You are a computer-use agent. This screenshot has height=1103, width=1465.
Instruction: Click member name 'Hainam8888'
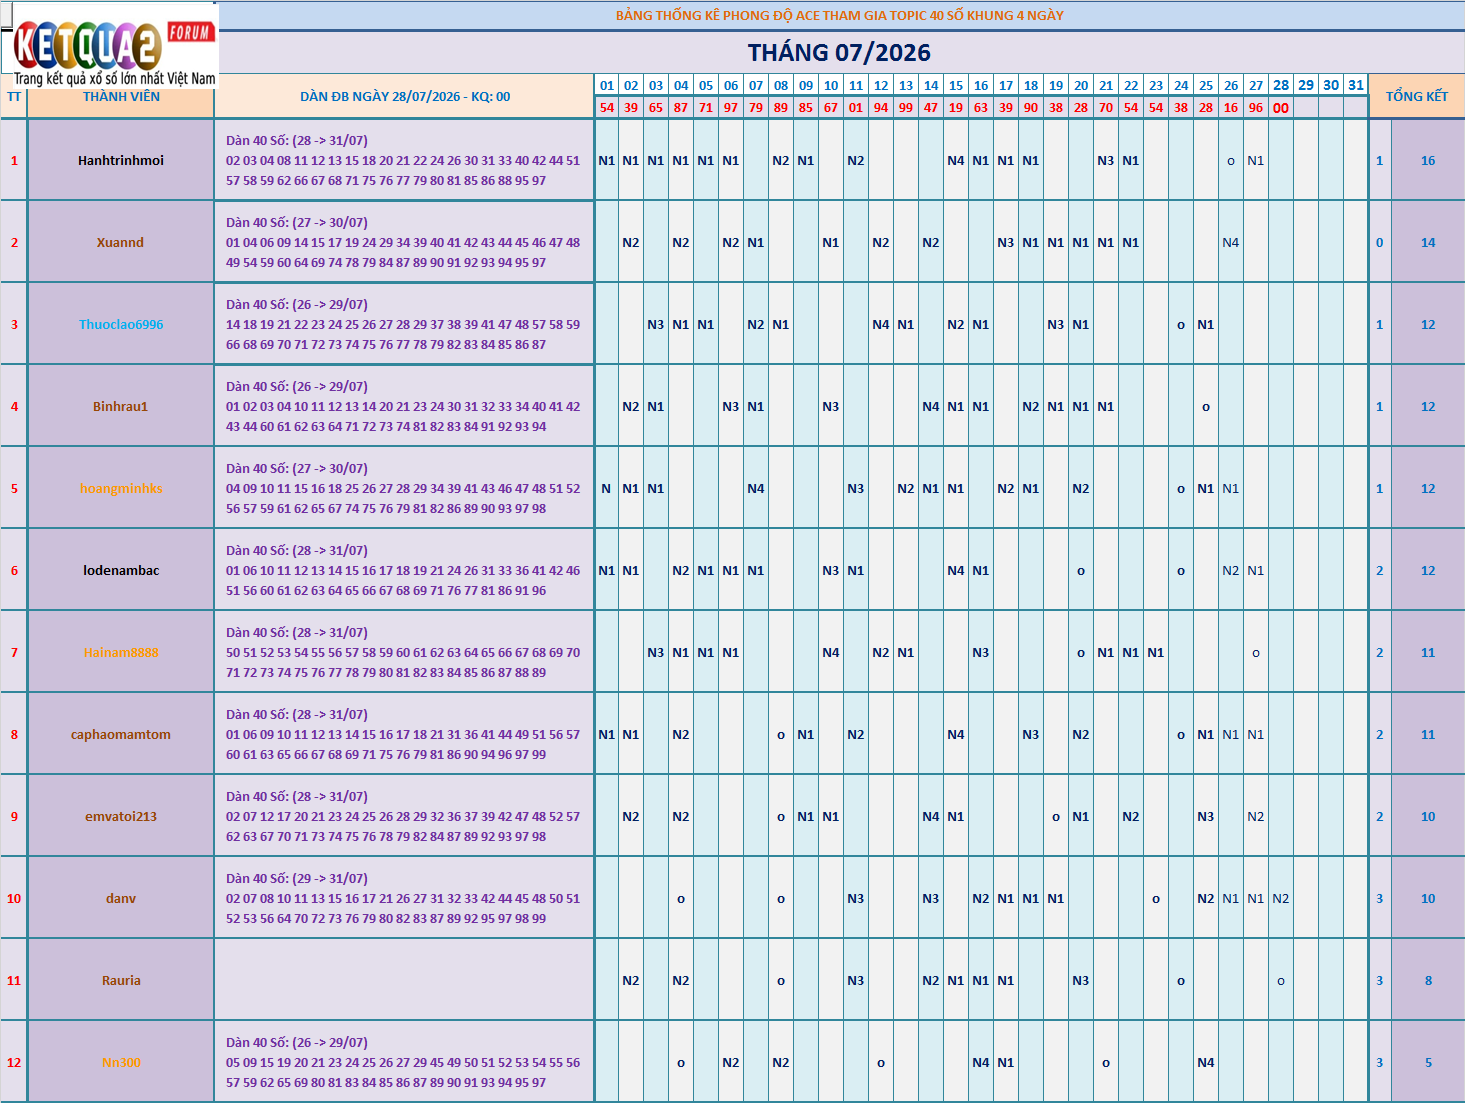click(x=121, y=652)
